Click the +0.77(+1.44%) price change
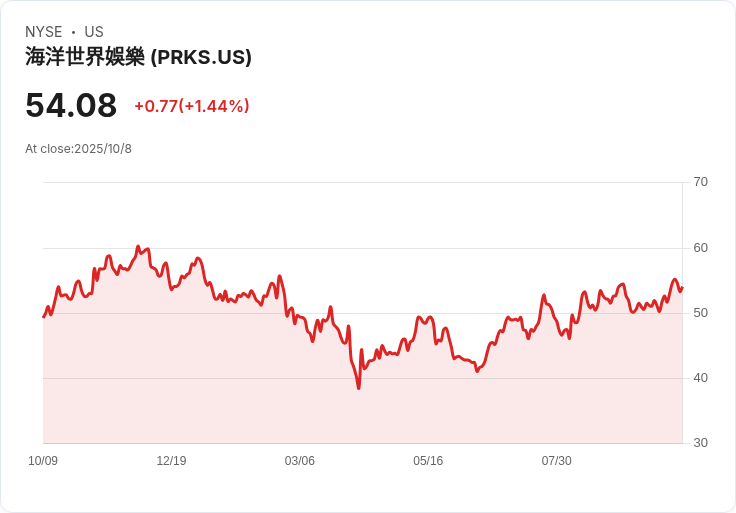Screen dimensions: 736x513 coord(191,106)
